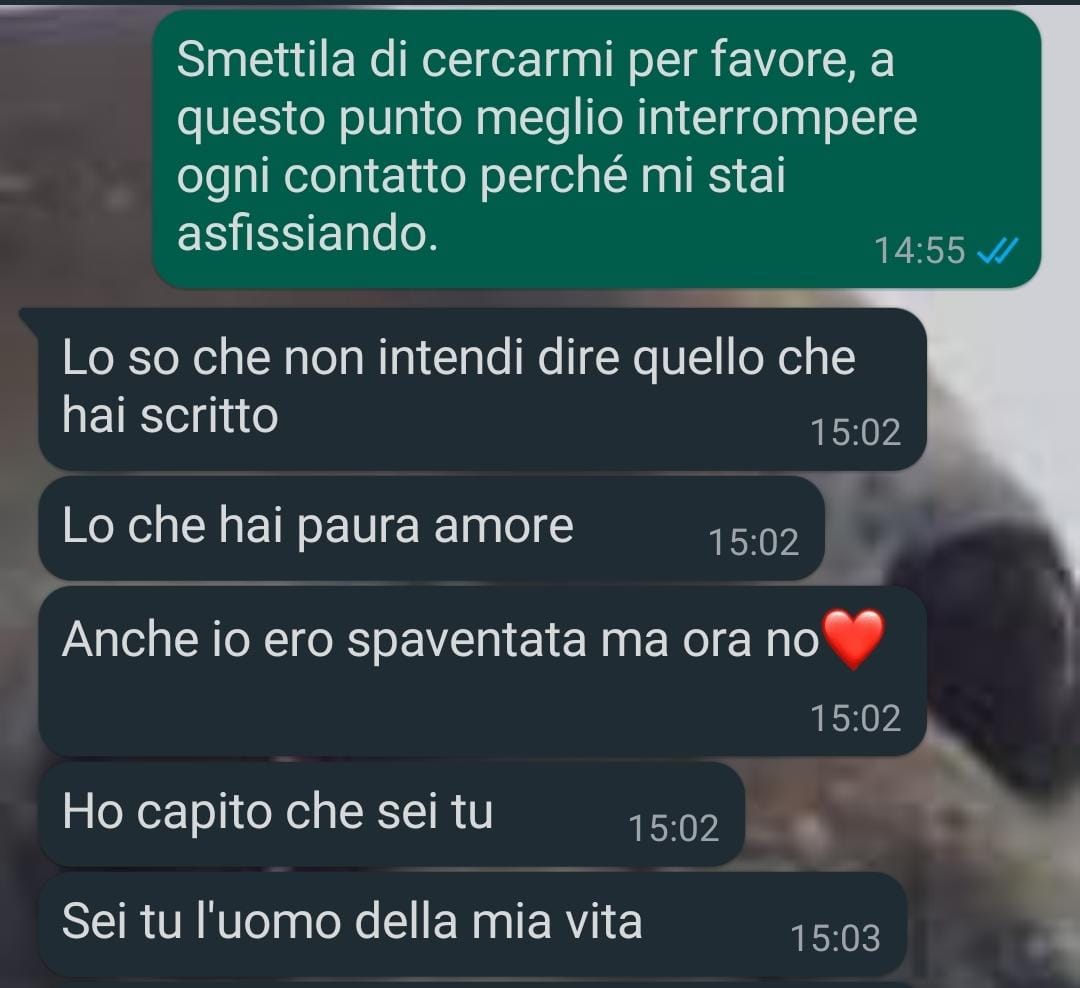The height and width of the screenshot is (988, 1080).
Task: Click the message 'Lo che hai paura amore'
Action: click(431, 528)
